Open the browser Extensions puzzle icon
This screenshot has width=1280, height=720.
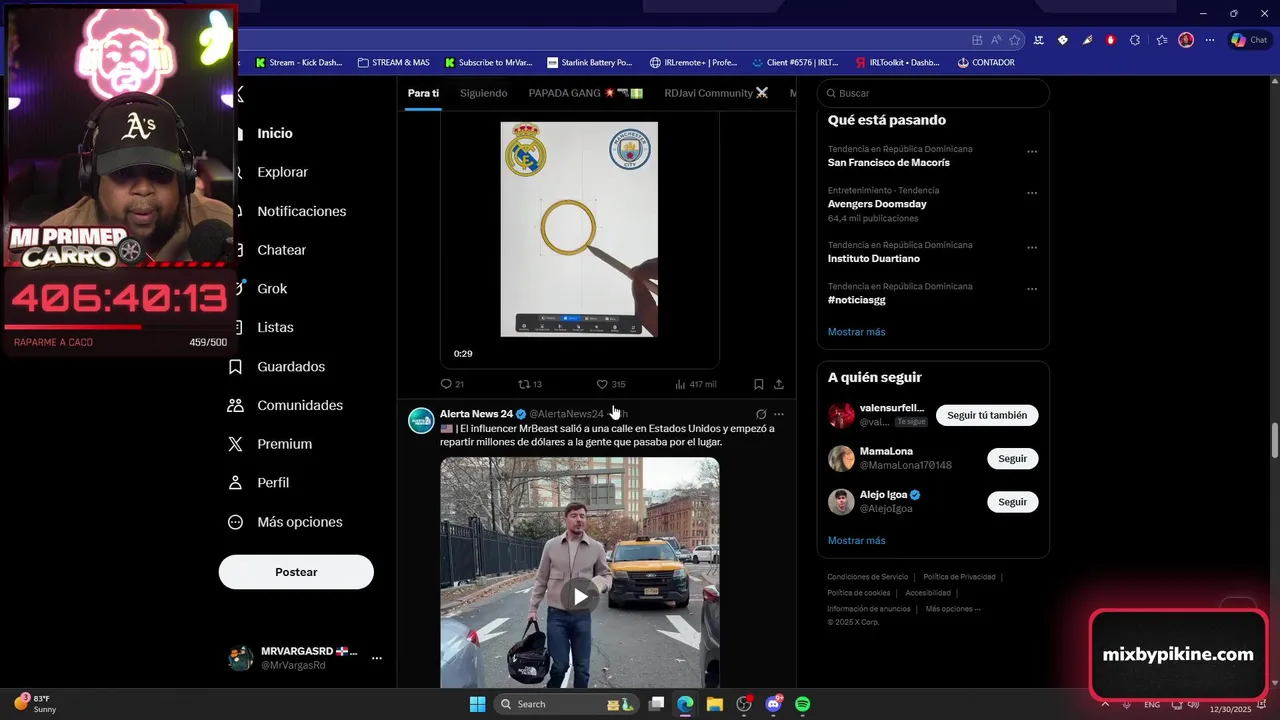[x=1135, y=40]
